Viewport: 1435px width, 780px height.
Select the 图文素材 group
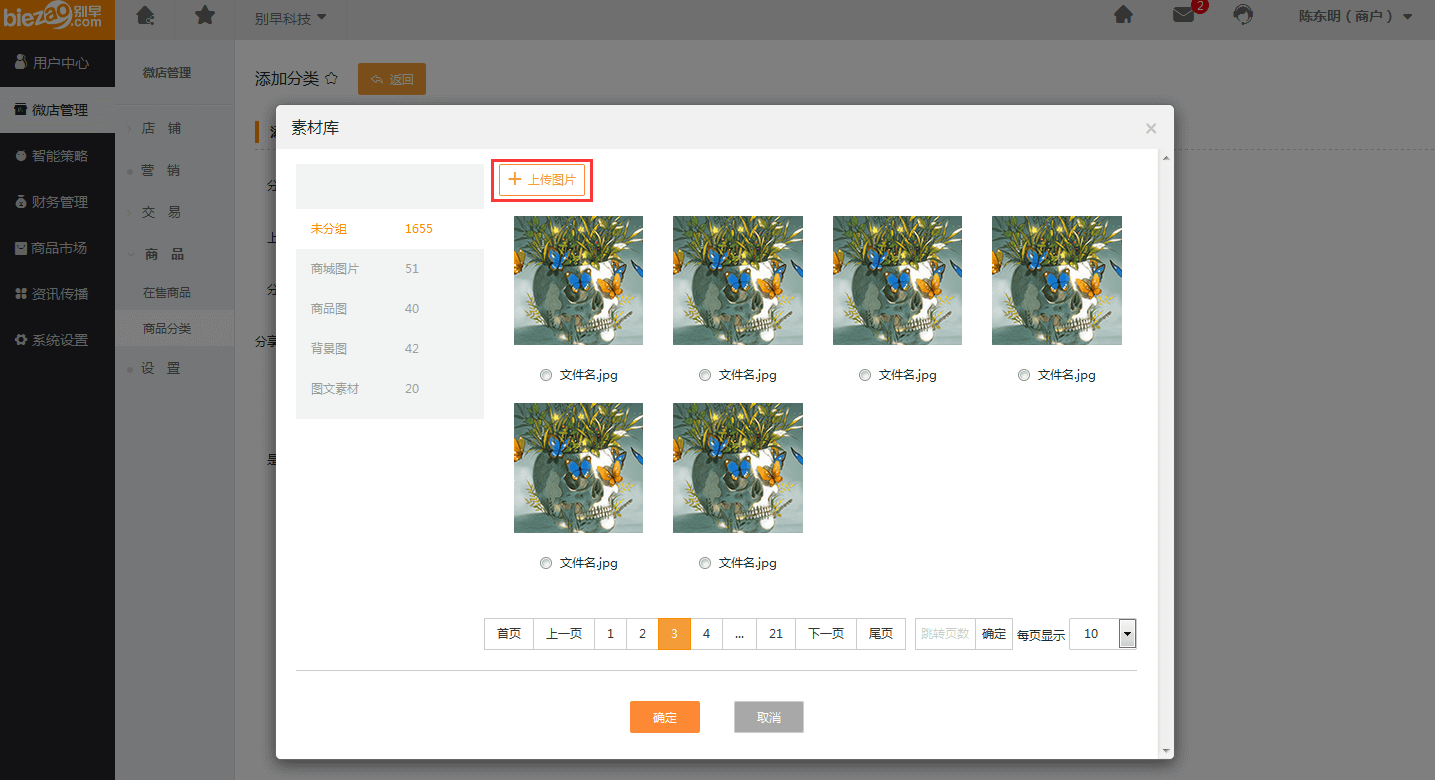tap(390, 389)
